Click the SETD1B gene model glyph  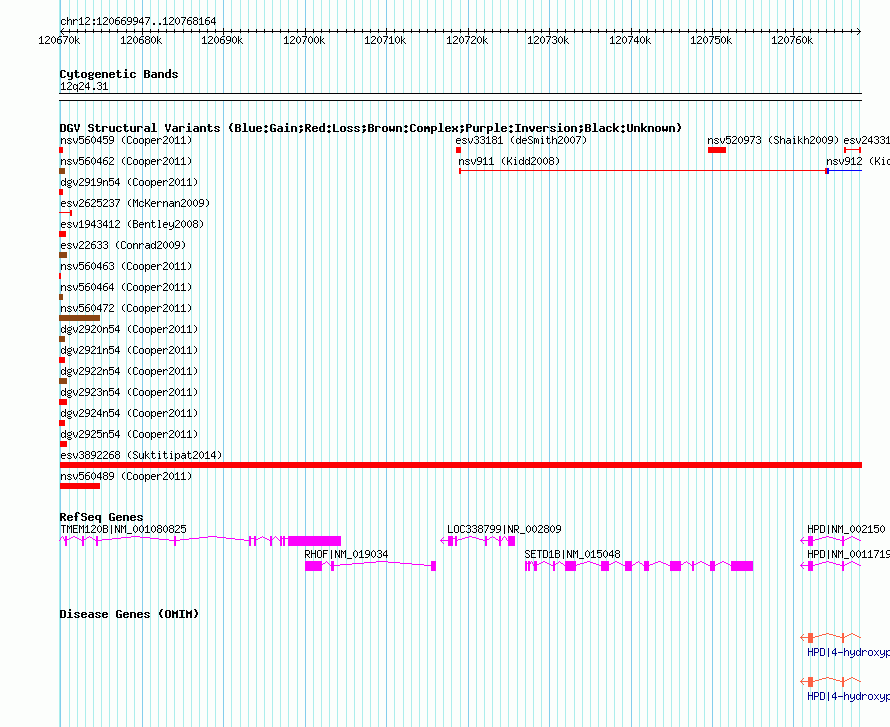pos(639,566)
